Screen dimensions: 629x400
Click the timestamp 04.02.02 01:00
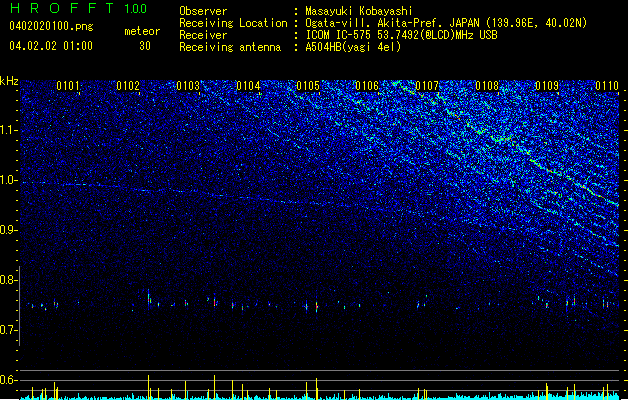coord(51,46)
